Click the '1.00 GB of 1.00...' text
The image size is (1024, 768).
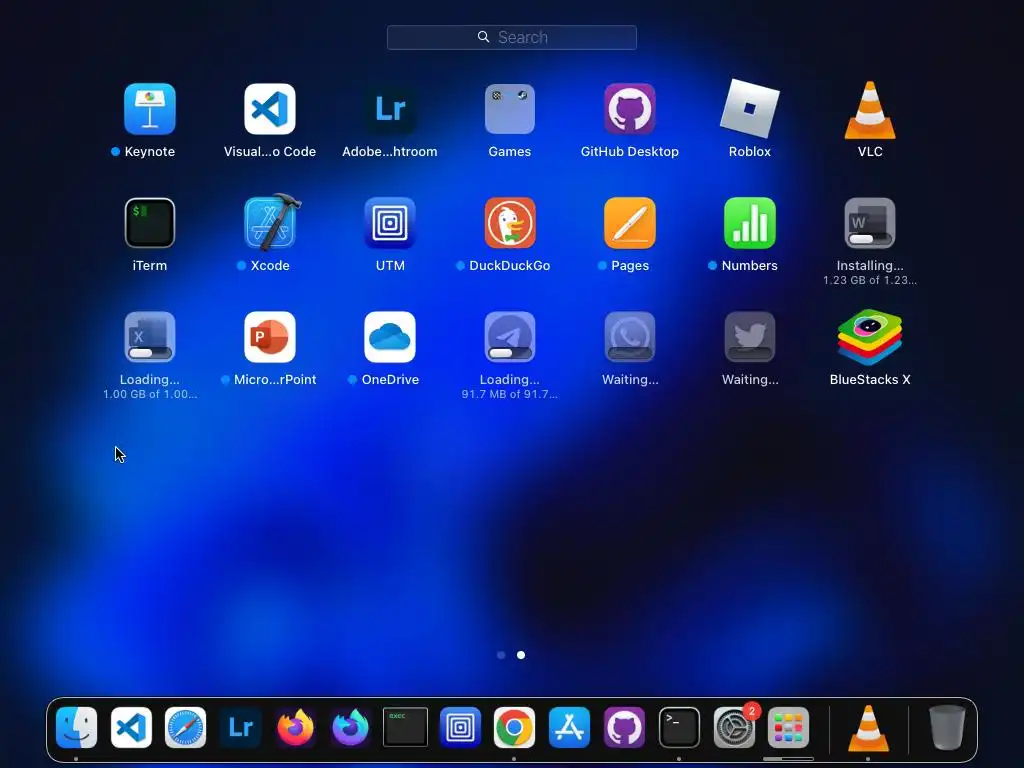pos(150,394)
